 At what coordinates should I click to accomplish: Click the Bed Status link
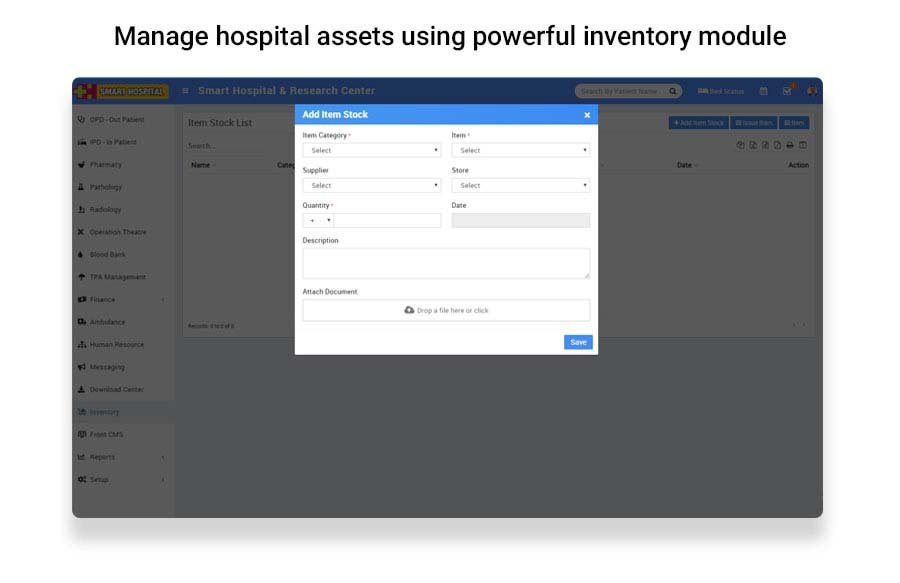[721, 91]
